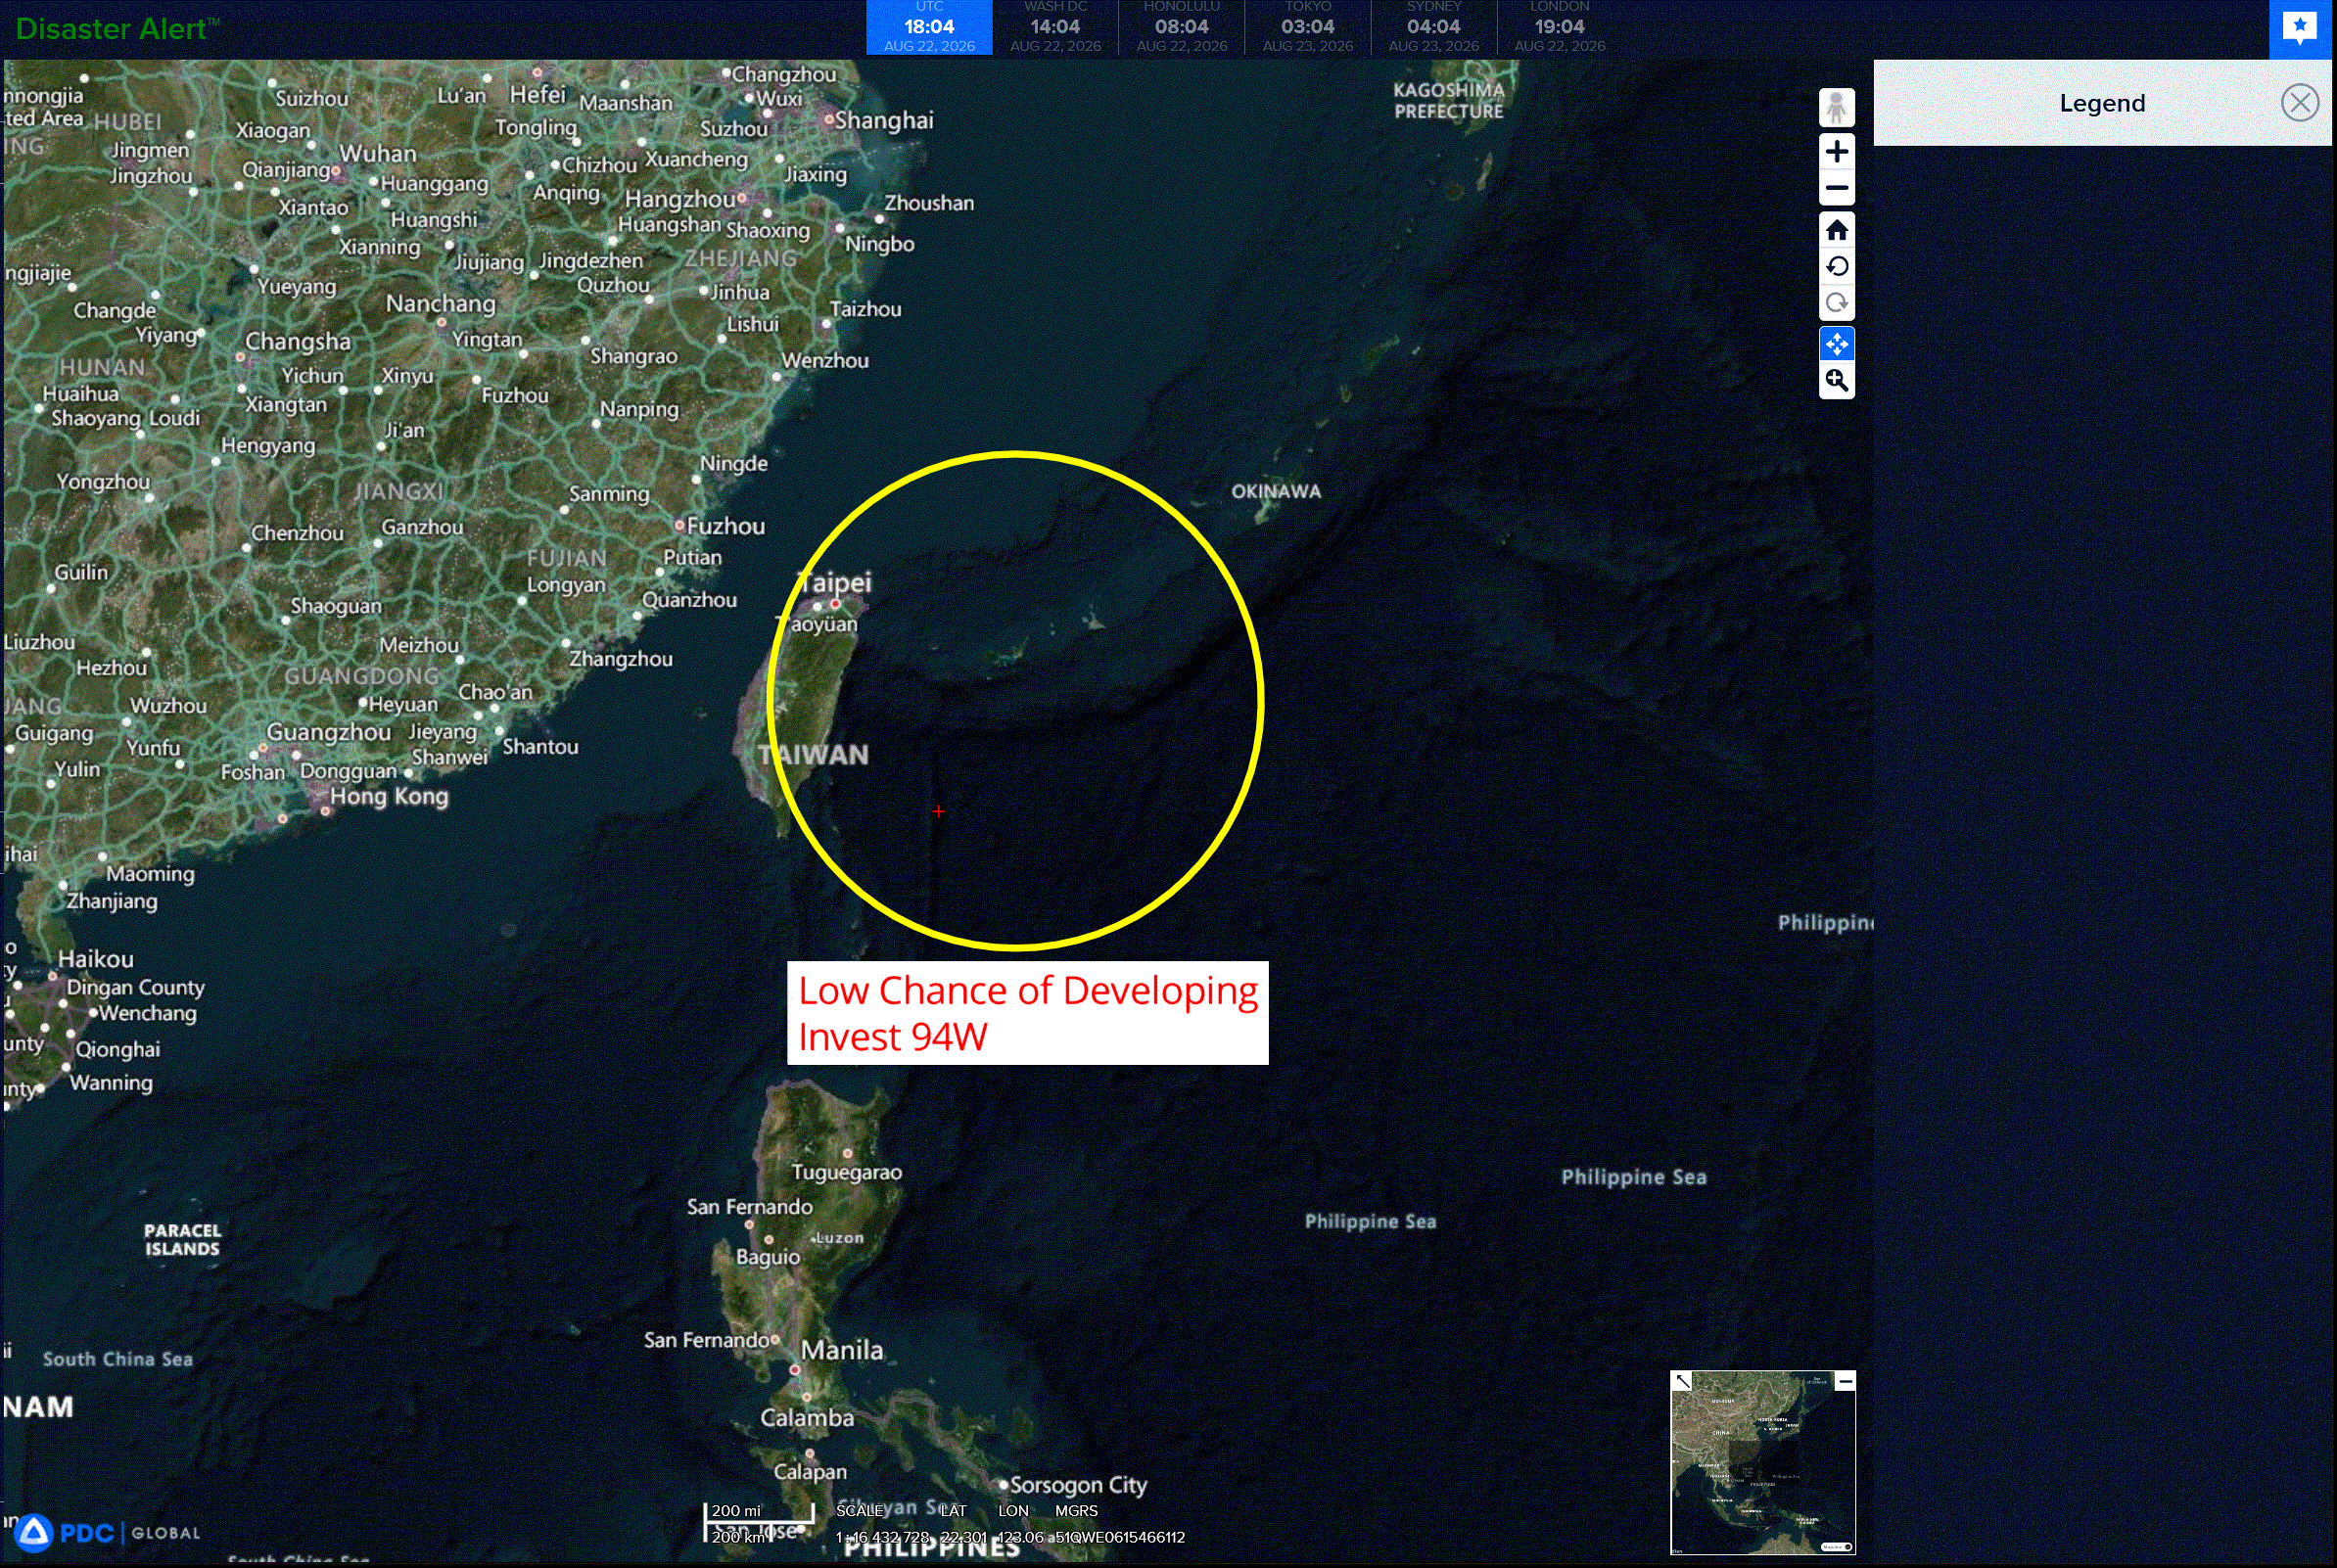Click the PARACEL ISLANDS label
Viewport: 2337px width, 1568px height.
pos(182,1239)
